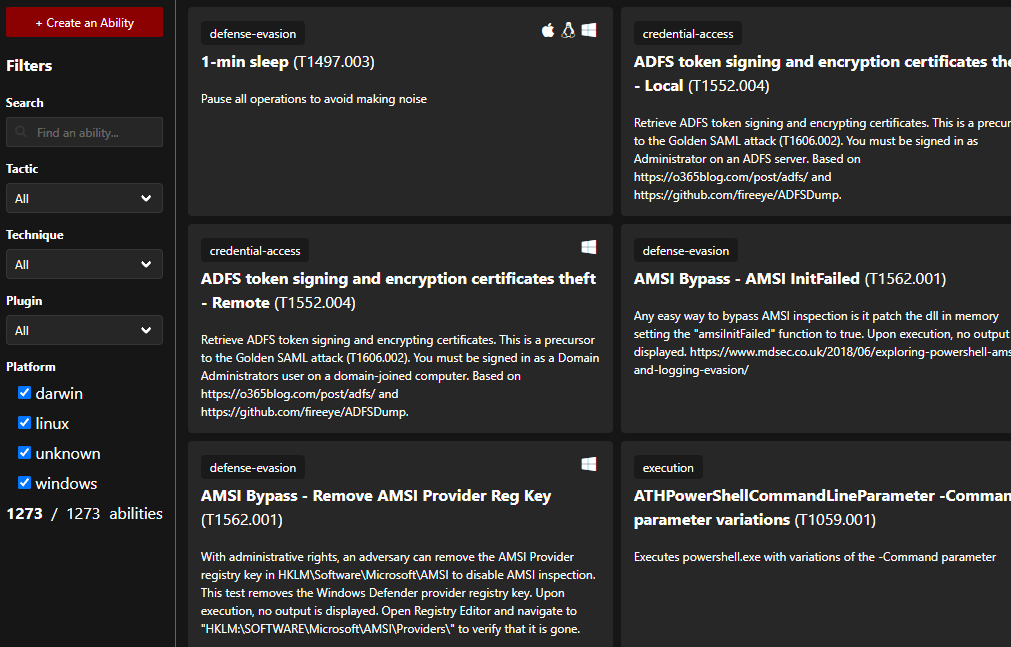Click Windows icon on ADFS Remote theft card

589,247
